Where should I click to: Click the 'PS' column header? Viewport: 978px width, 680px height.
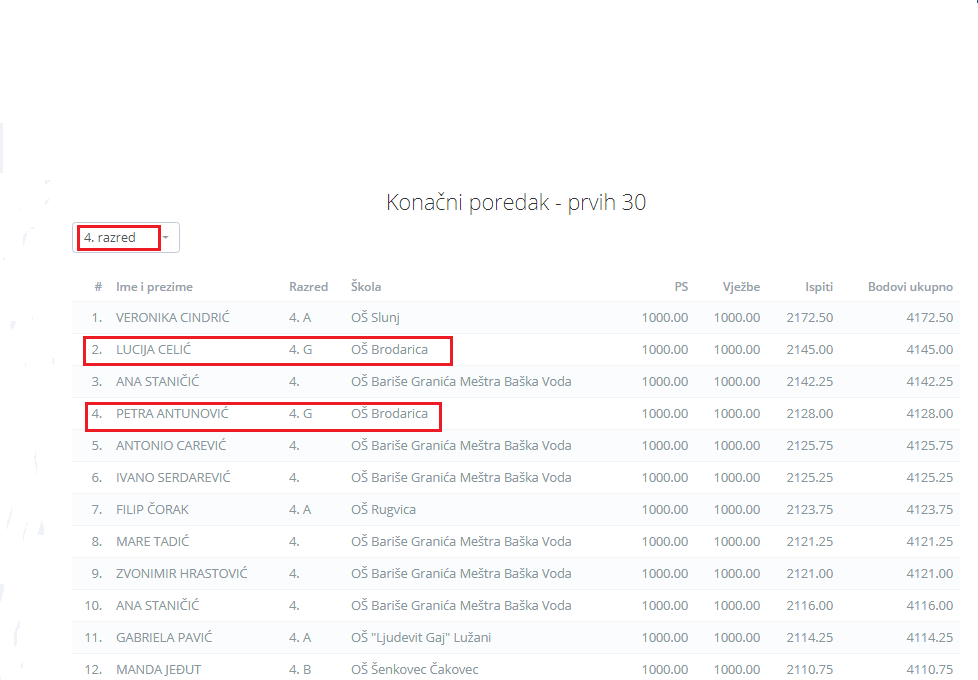(x=681, y=287)
